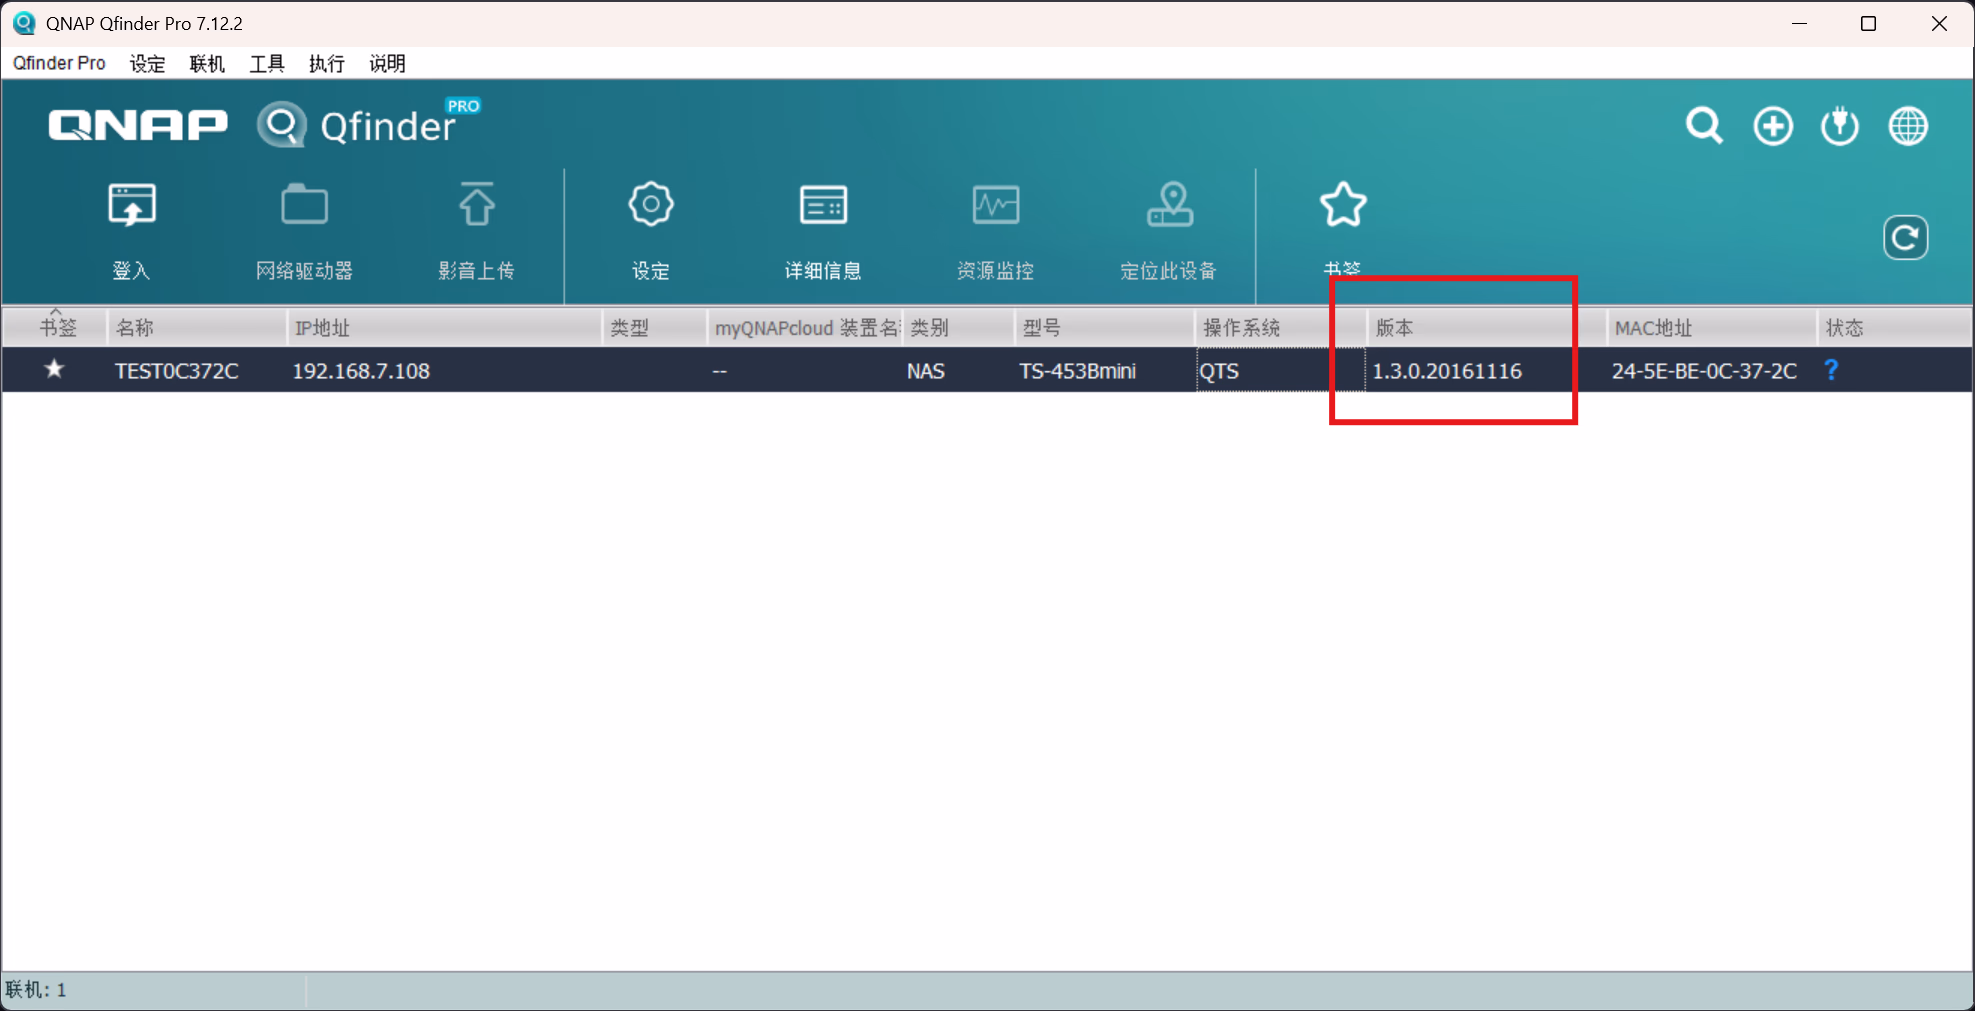
Task: Sort by the 类型 column header
Action: click(x=655, y=328)
